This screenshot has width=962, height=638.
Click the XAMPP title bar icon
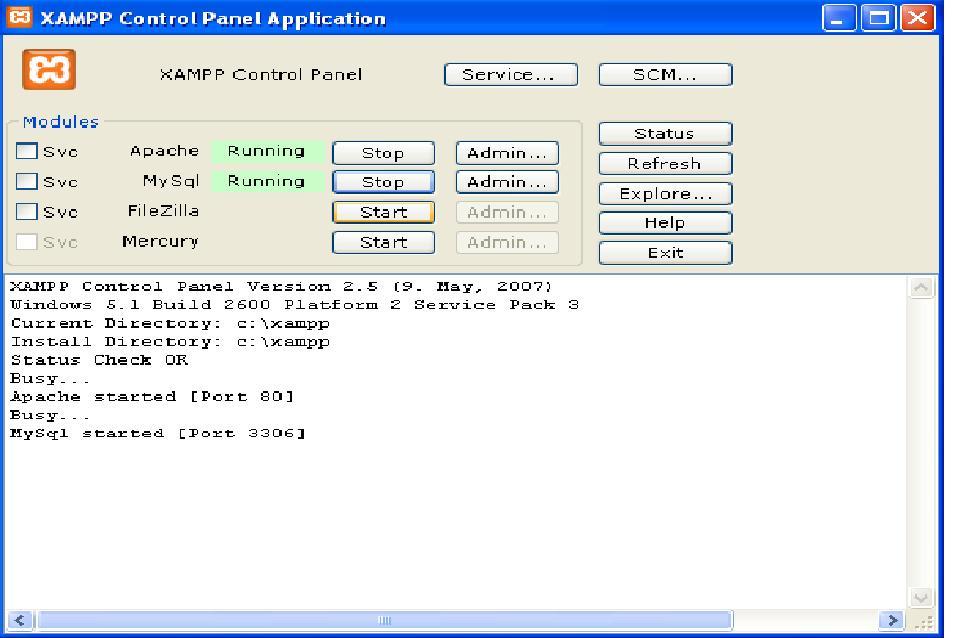[x=19, y=17]
